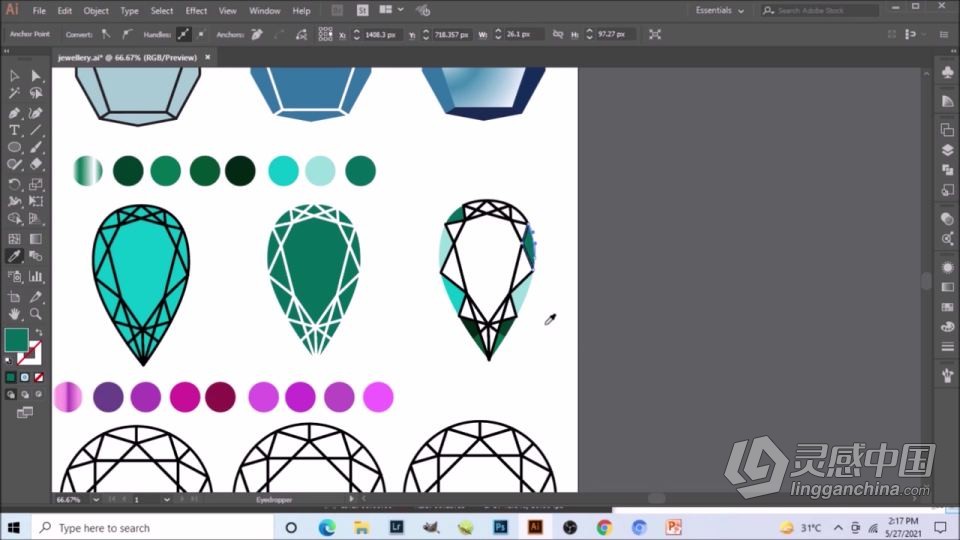Activate the Type tool
Image resolution: width=960 pixels, height=540 pixels.
(14, 130)
